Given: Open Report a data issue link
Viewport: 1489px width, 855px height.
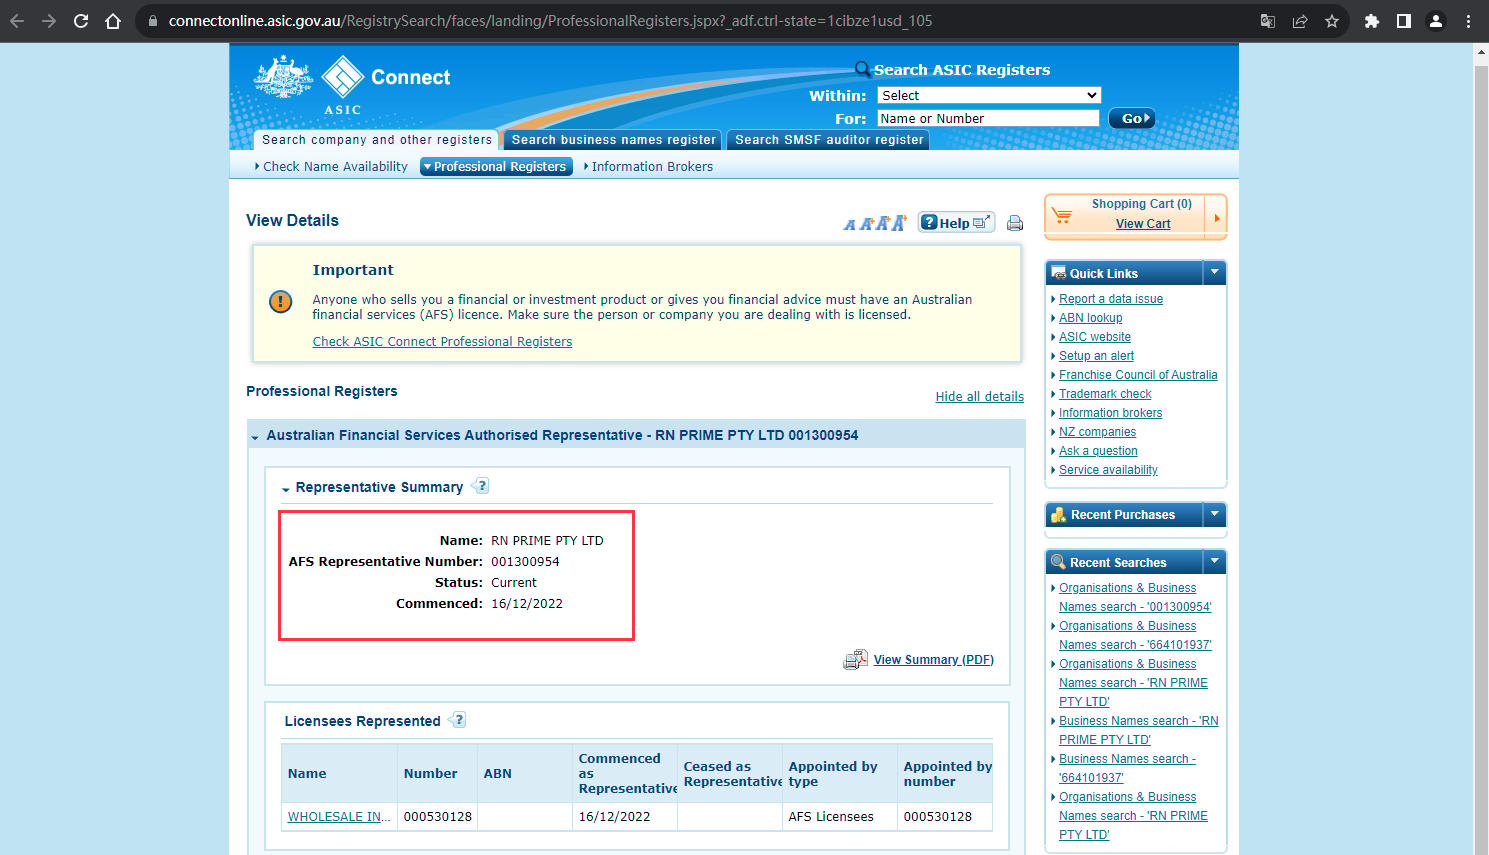Looking at the screenshot, I should (1111, 299).
